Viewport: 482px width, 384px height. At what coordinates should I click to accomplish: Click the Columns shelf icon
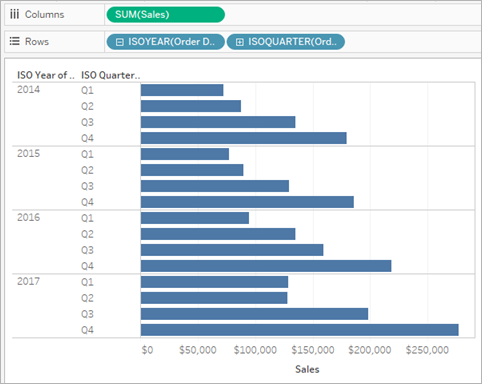[14, 14]
